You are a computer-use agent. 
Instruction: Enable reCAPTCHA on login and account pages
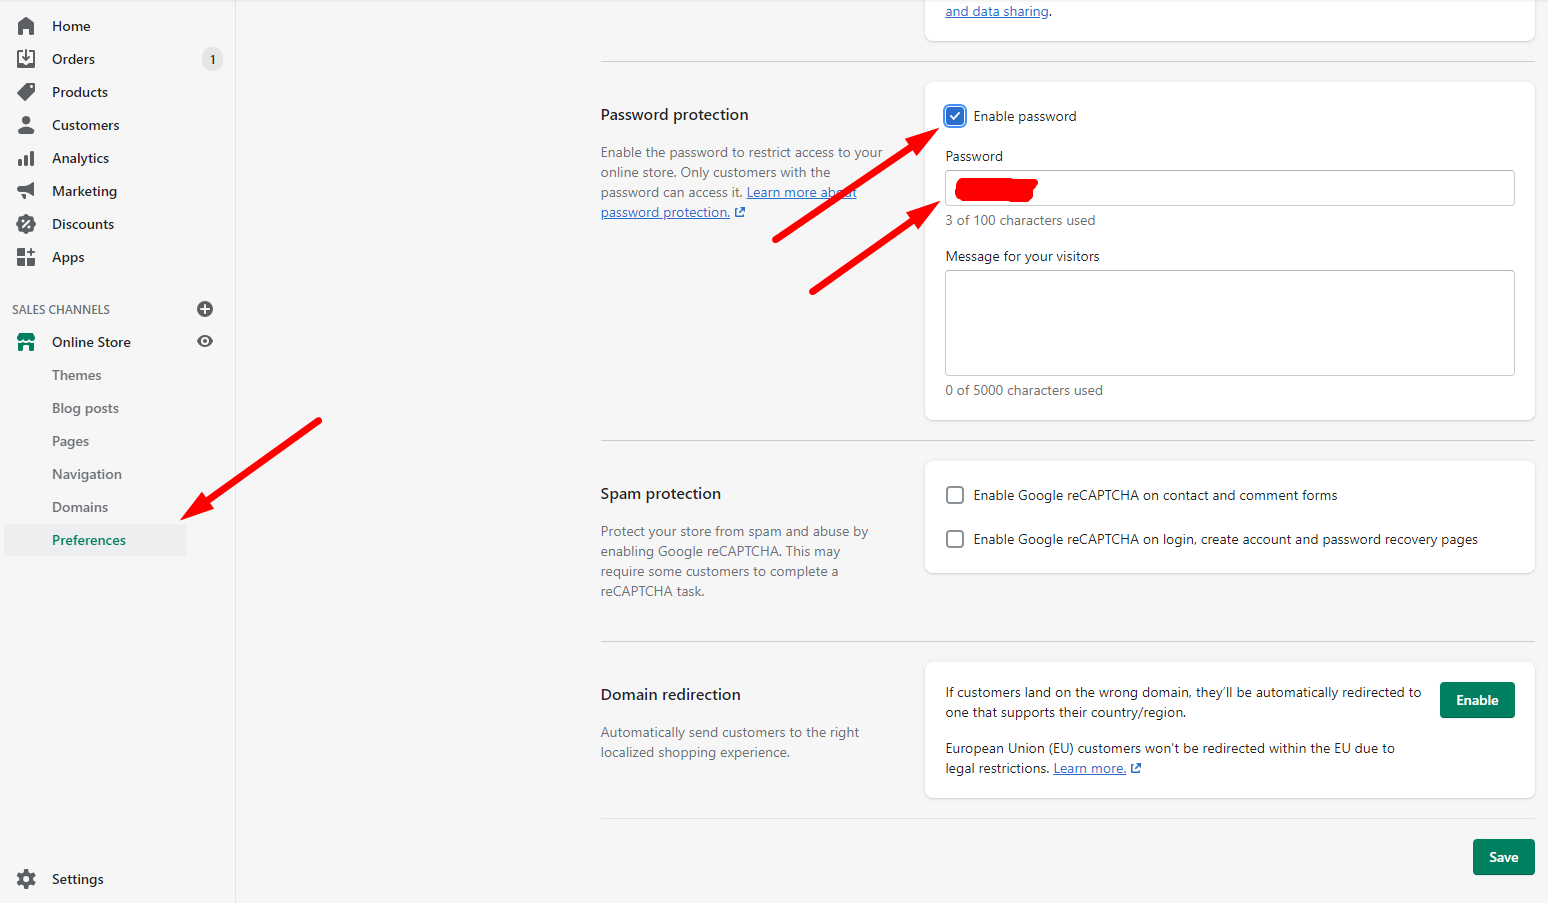[x=955, y=539]
